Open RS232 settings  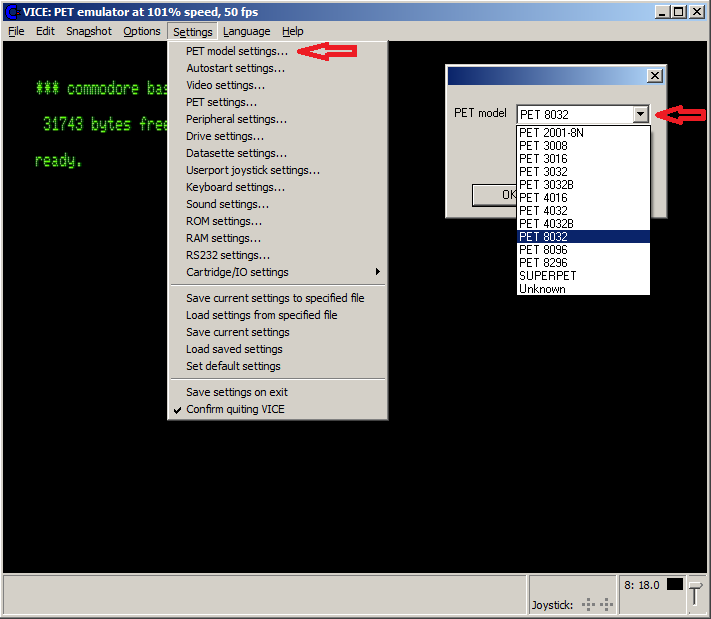278,255
